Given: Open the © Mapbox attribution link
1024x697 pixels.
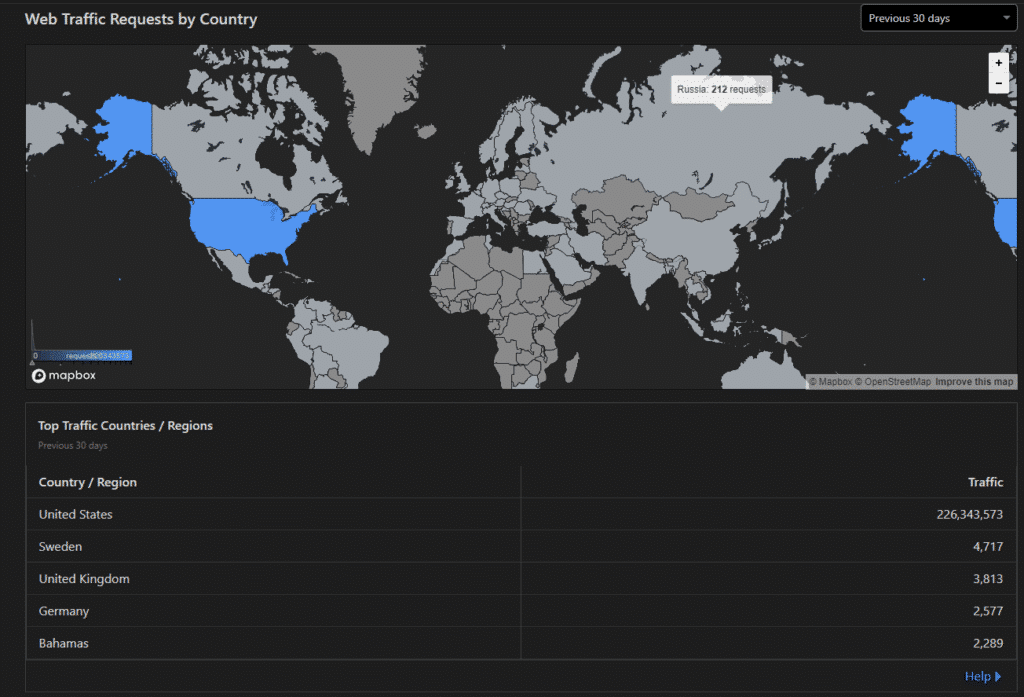Looking at the screenshot, I should 832,382.
